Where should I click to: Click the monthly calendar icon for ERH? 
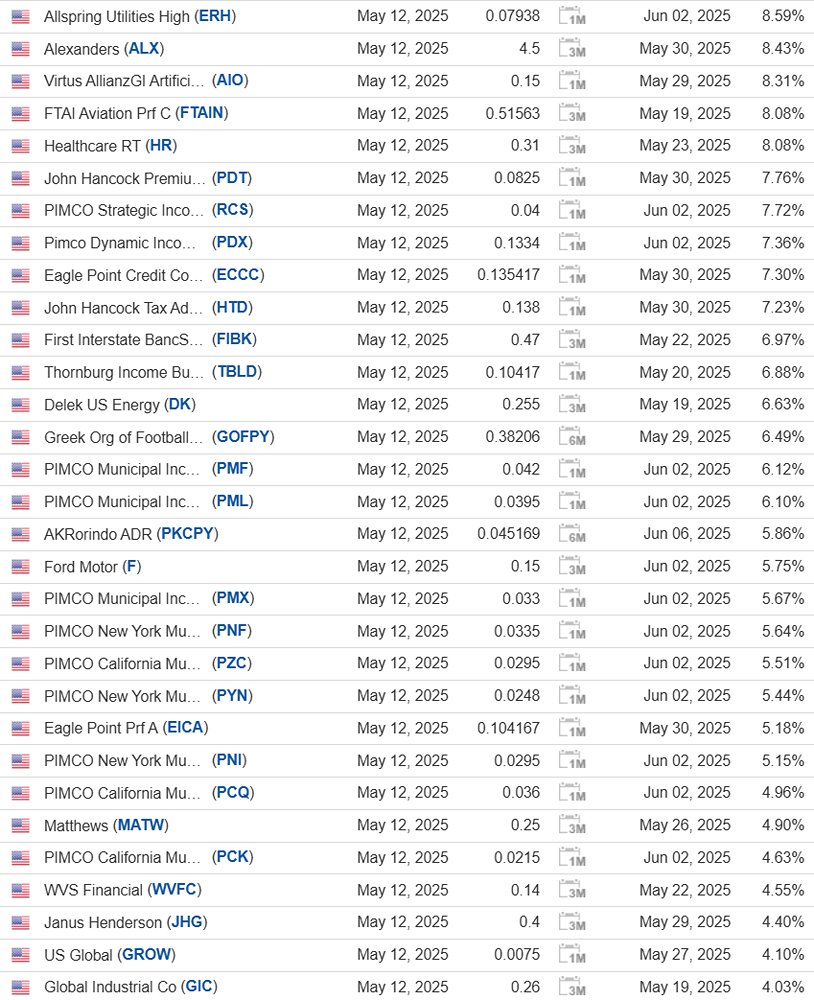point(572,17)
